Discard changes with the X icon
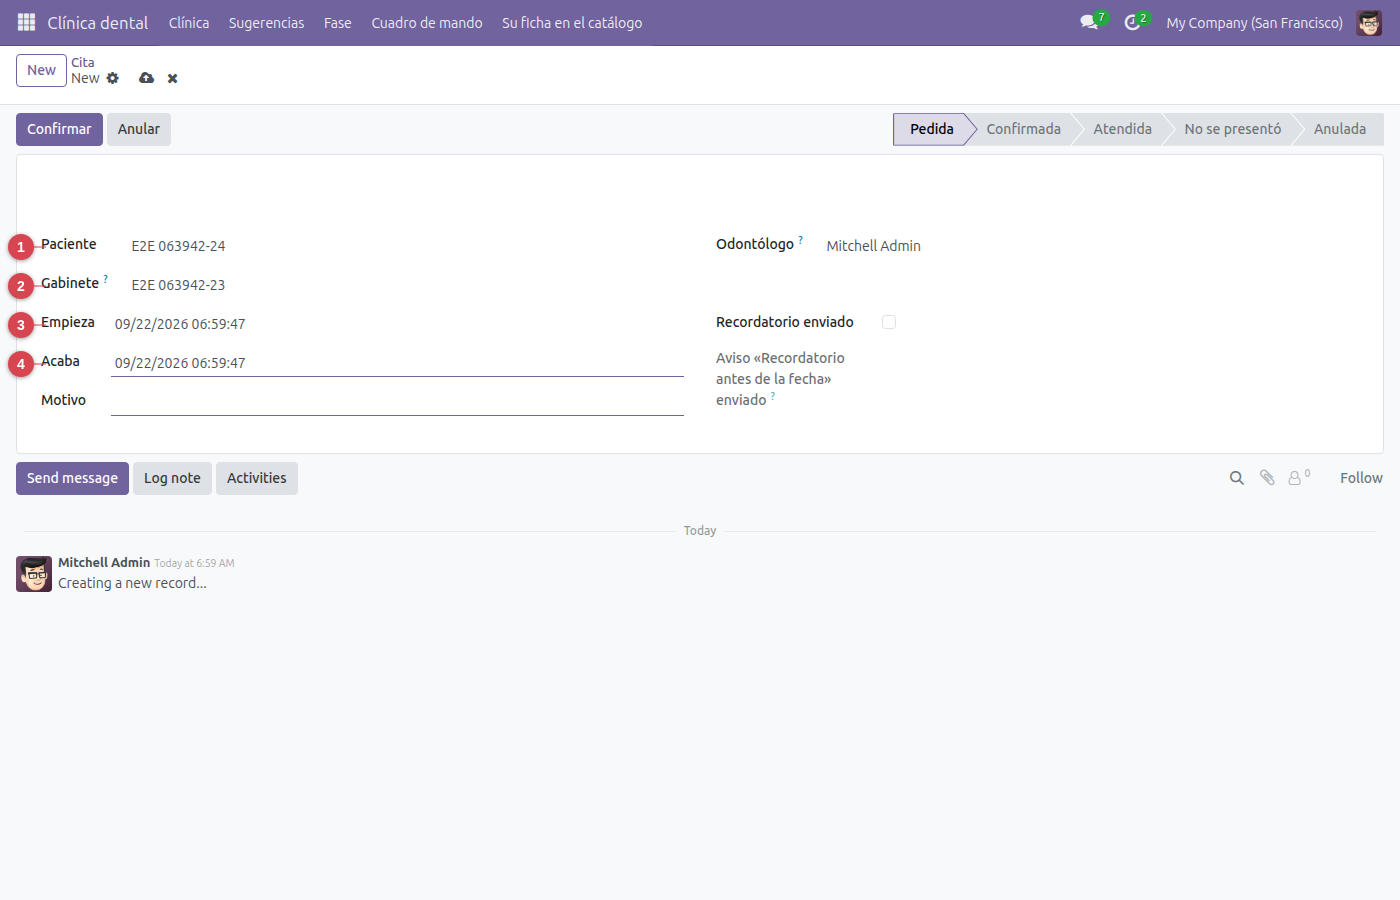 (x=172, y=78)
